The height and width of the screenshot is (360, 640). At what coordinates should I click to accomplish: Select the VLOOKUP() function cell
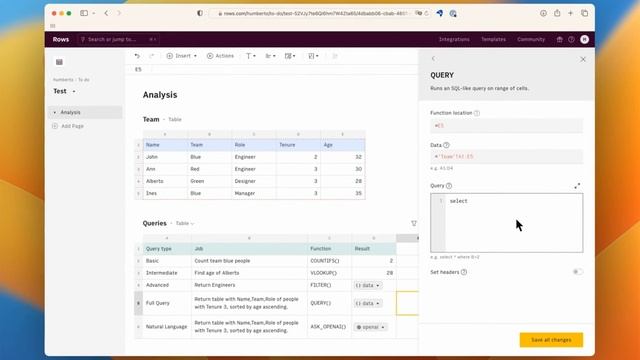tap(329, 273)
